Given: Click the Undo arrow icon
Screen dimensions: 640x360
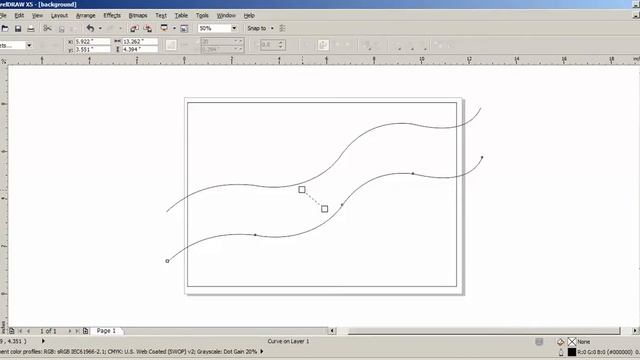Looking at the screenshot, I should click(90, 28).
